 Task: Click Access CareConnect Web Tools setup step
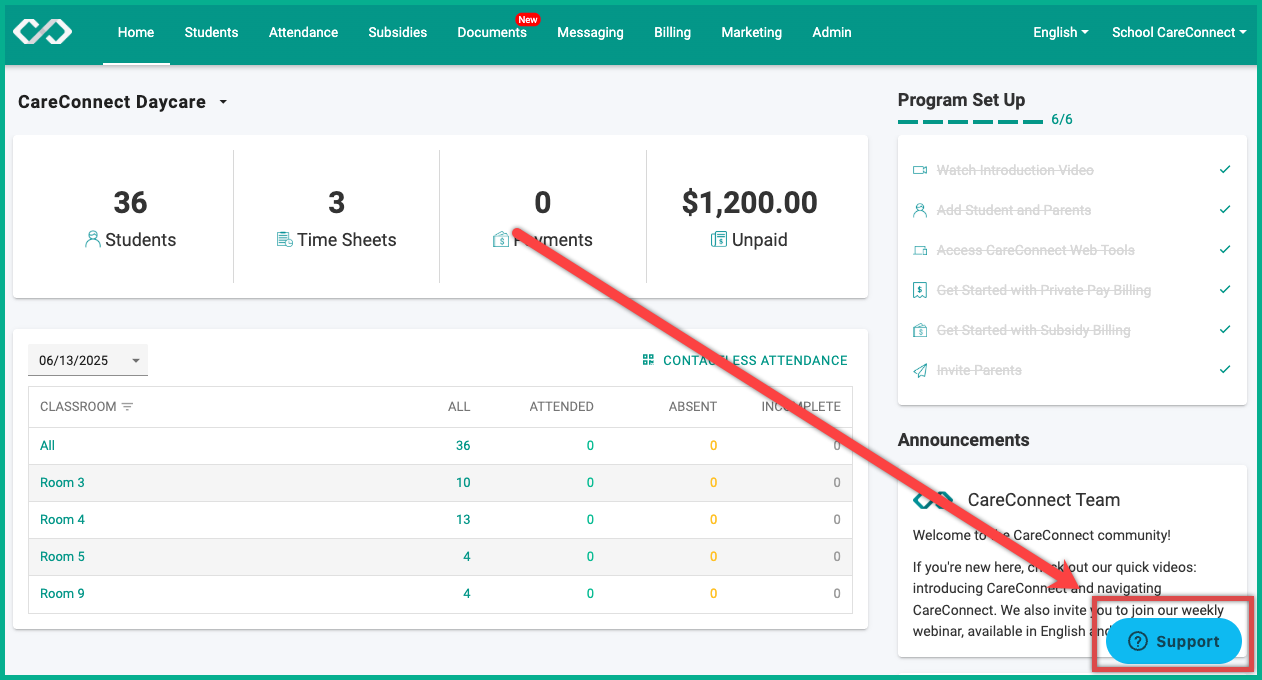(x=1036, y=250)
